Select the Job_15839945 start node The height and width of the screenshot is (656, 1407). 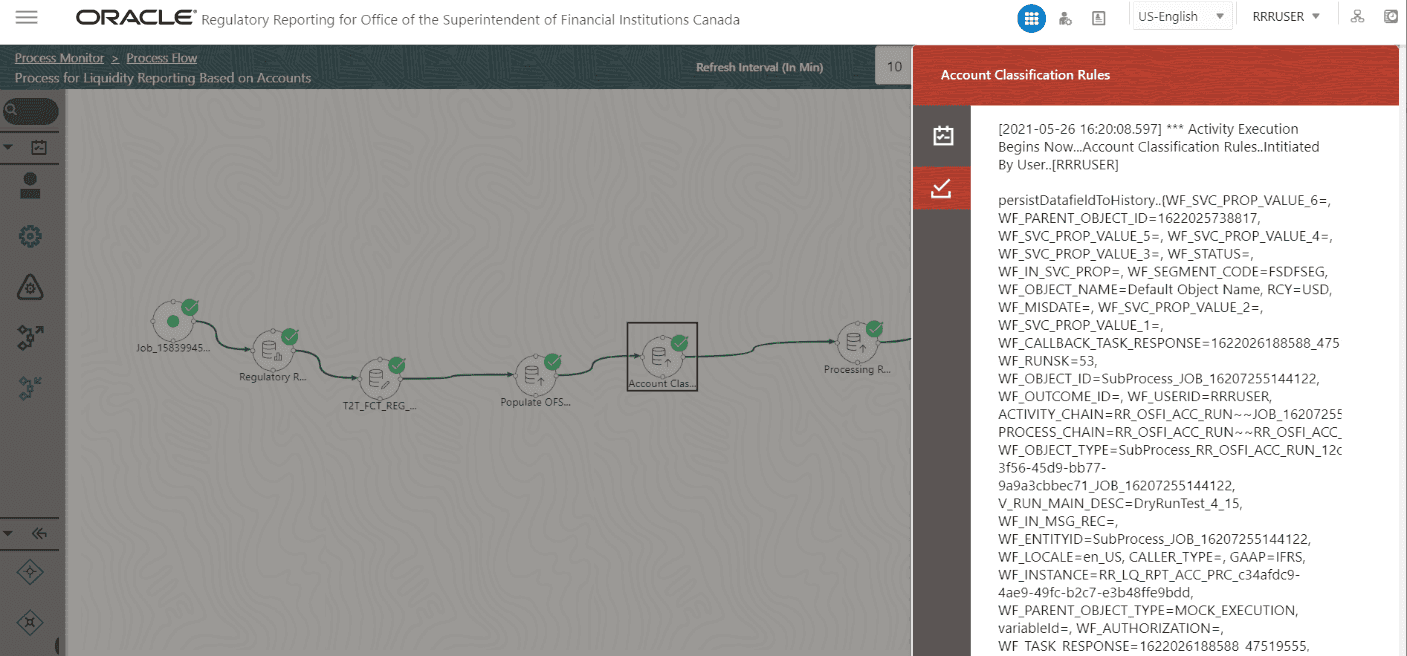[x=174, y=321]
